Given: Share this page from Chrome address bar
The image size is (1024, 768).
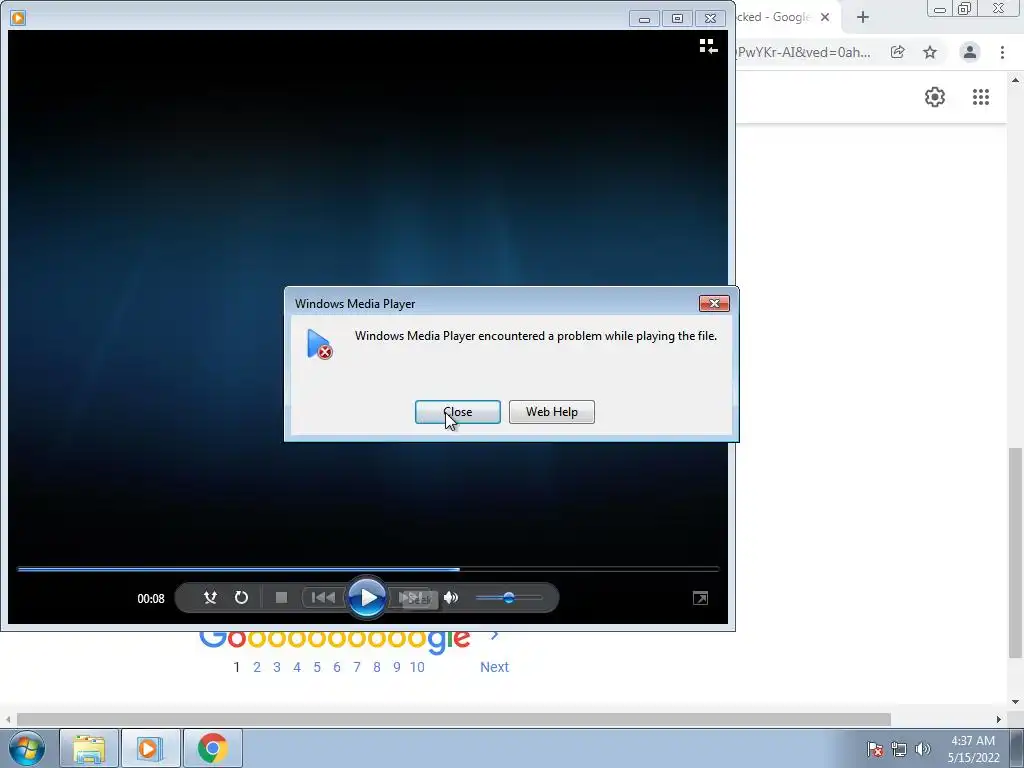Looking at the screenshot, I should pyautogui.click(x=897, y=52).
